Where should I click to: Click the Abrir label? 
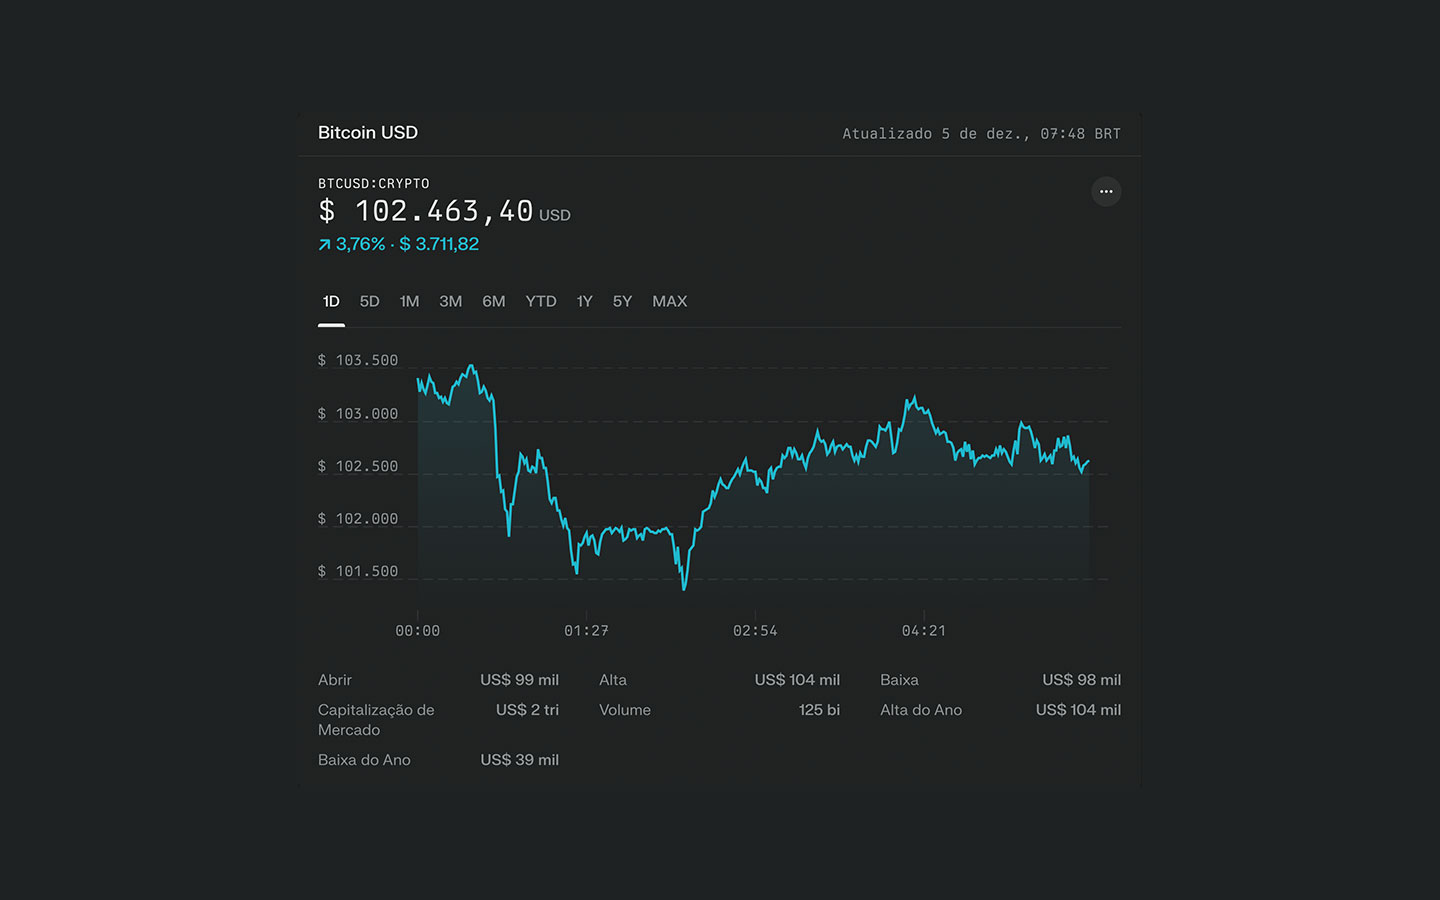click(x=335, y=680)
